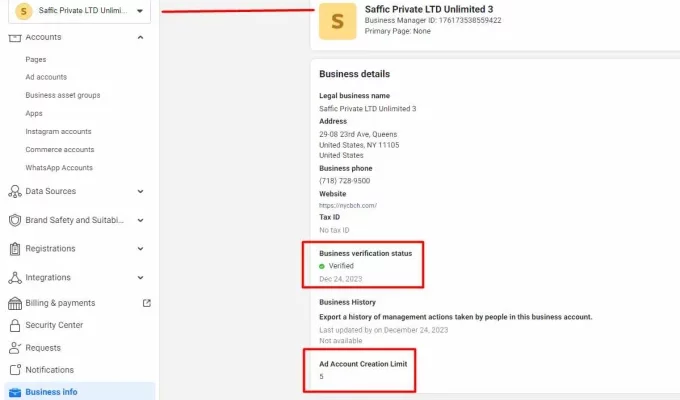Viewport: 680px width, 400px height.
Task: Expand the Integrations chevron
Action: 141,278
